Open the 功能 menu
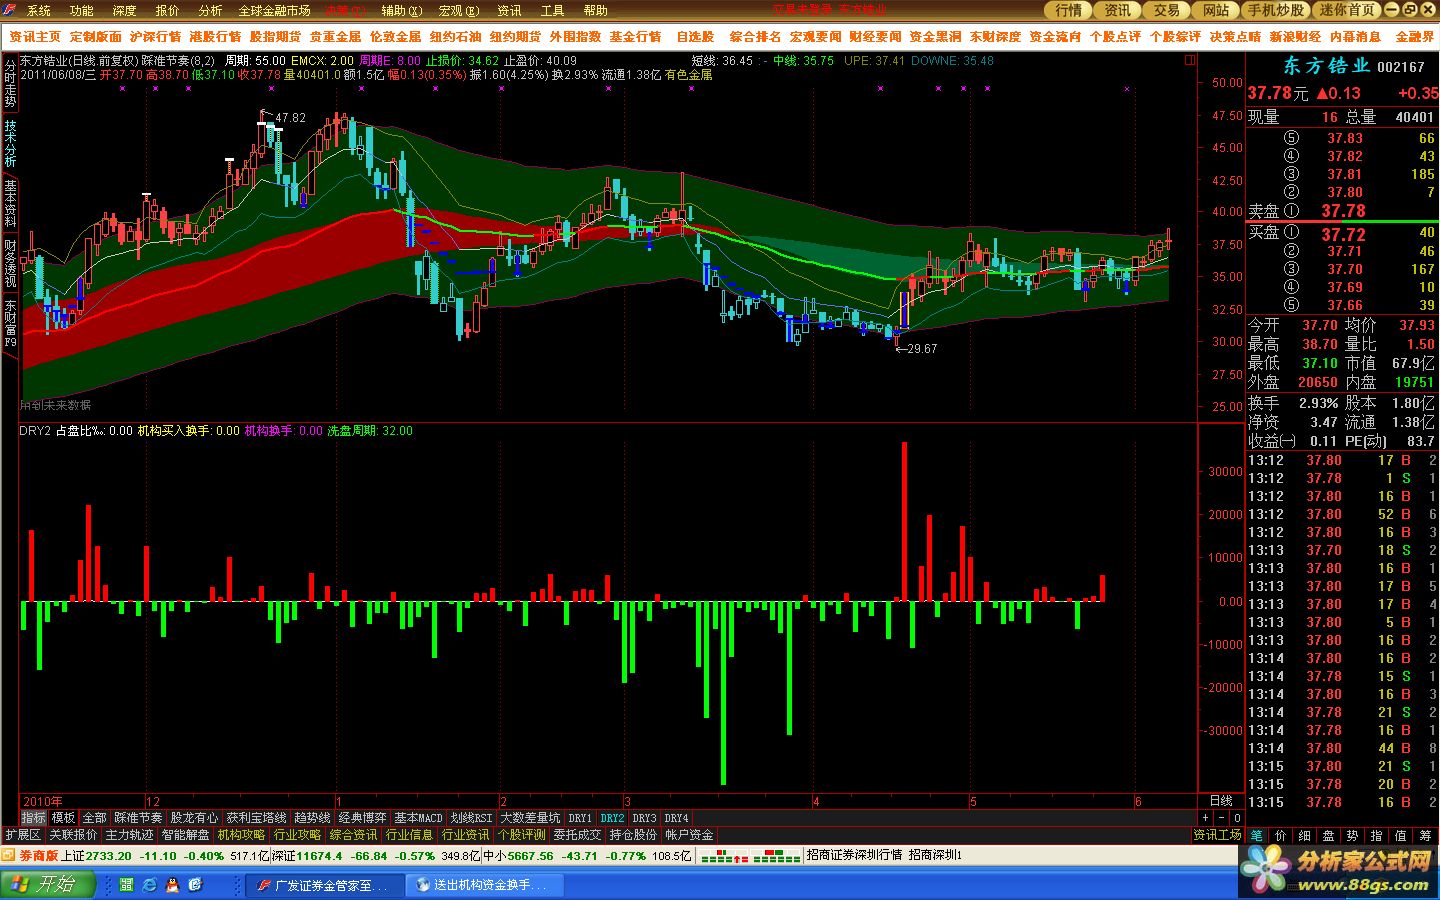Viewport: 1440px width, 900px height. (x=81, y=10)
